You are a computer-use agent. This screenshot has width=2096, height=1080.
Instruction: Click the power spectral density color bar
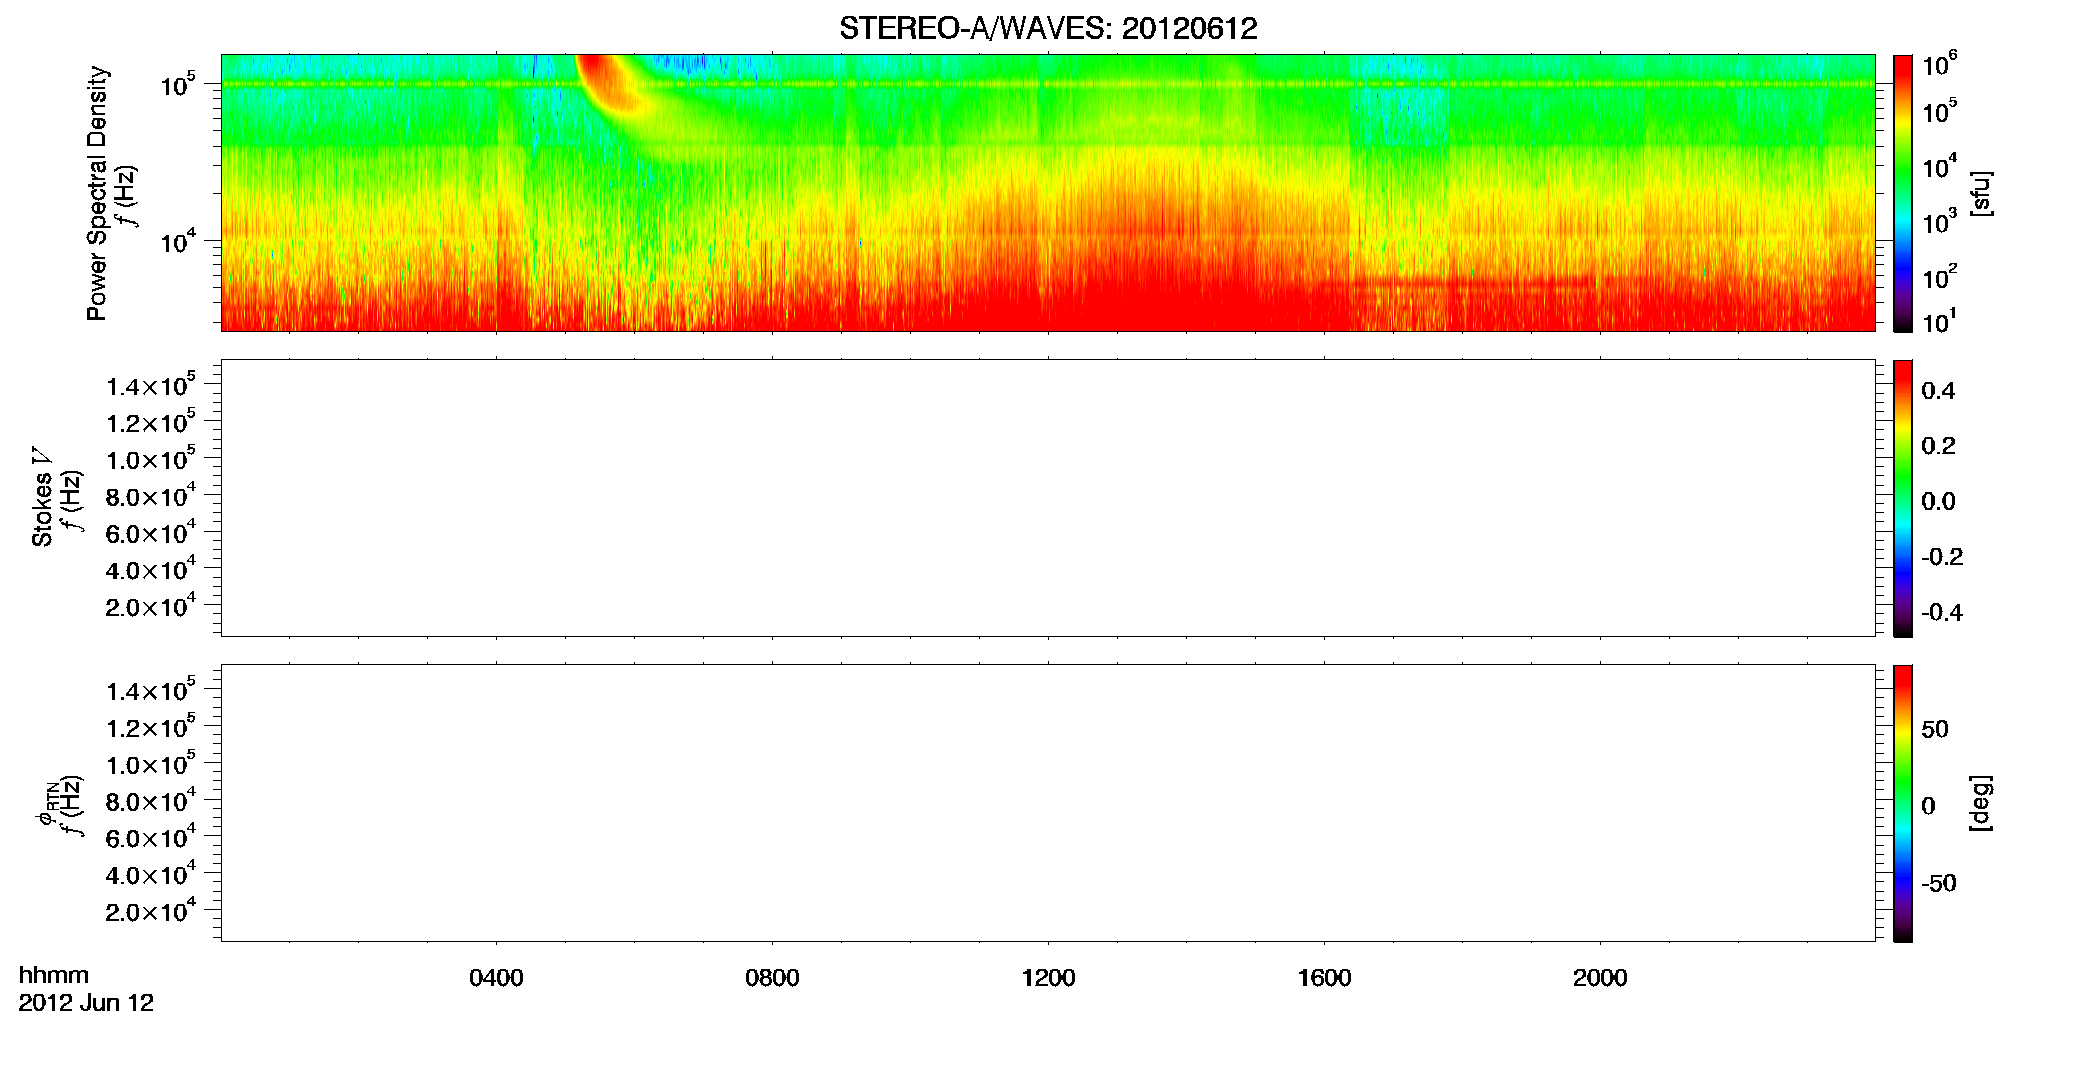click(x=1903, y=193)
